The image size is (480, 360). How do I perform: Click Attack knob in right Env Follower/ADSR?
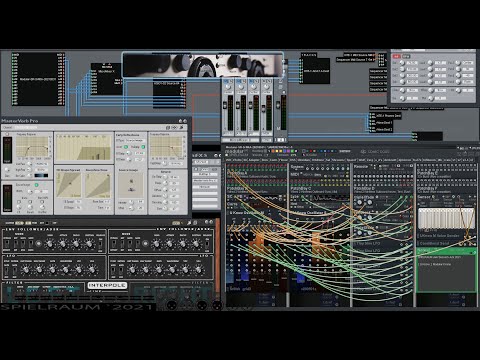(x=169, y=244)
